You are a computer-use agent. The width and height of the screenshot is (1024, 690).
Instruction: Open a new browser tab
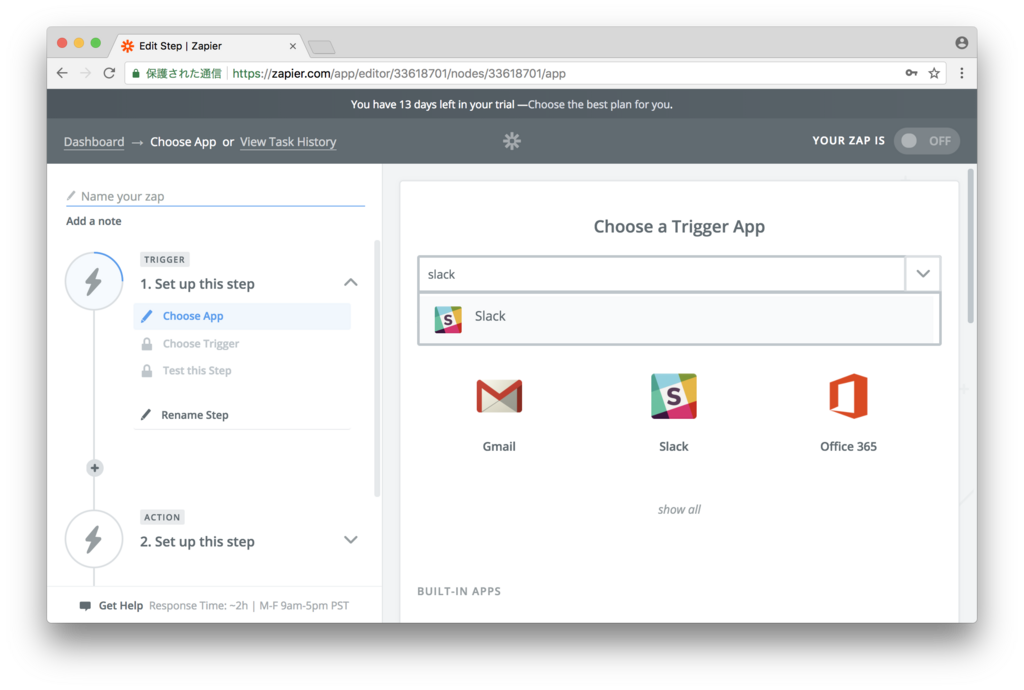321,47
